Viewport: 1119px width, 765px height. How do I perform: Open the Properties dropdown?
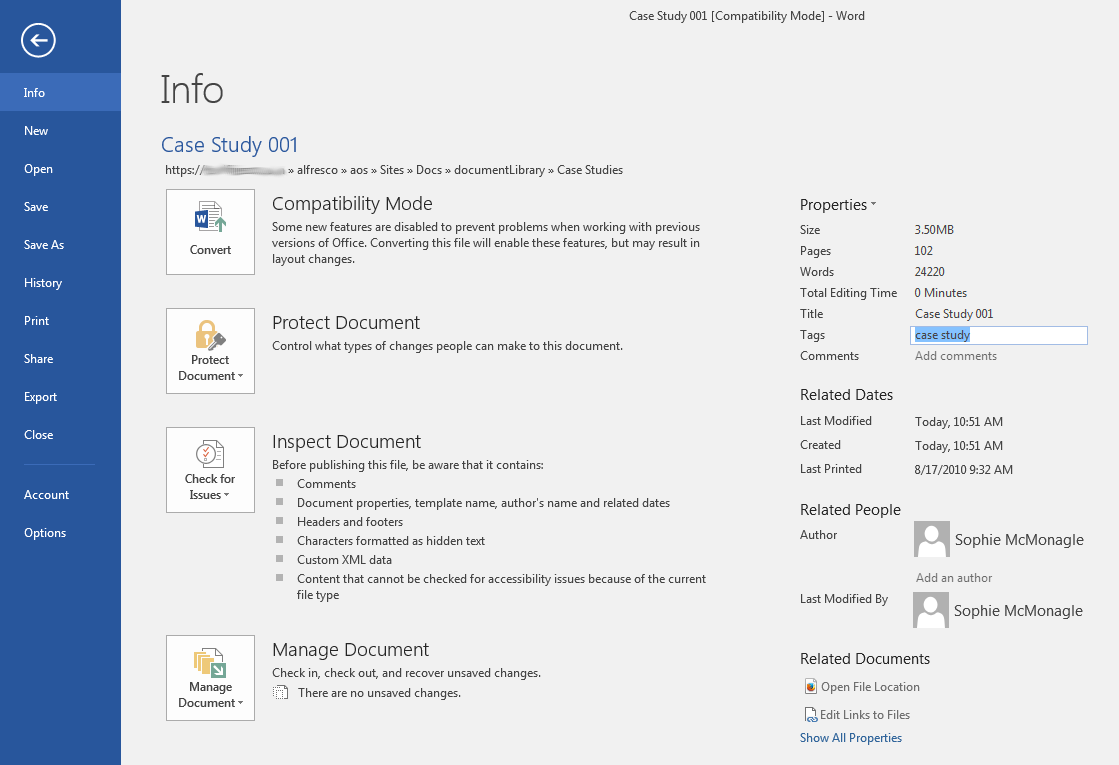(x=838, y=204)
